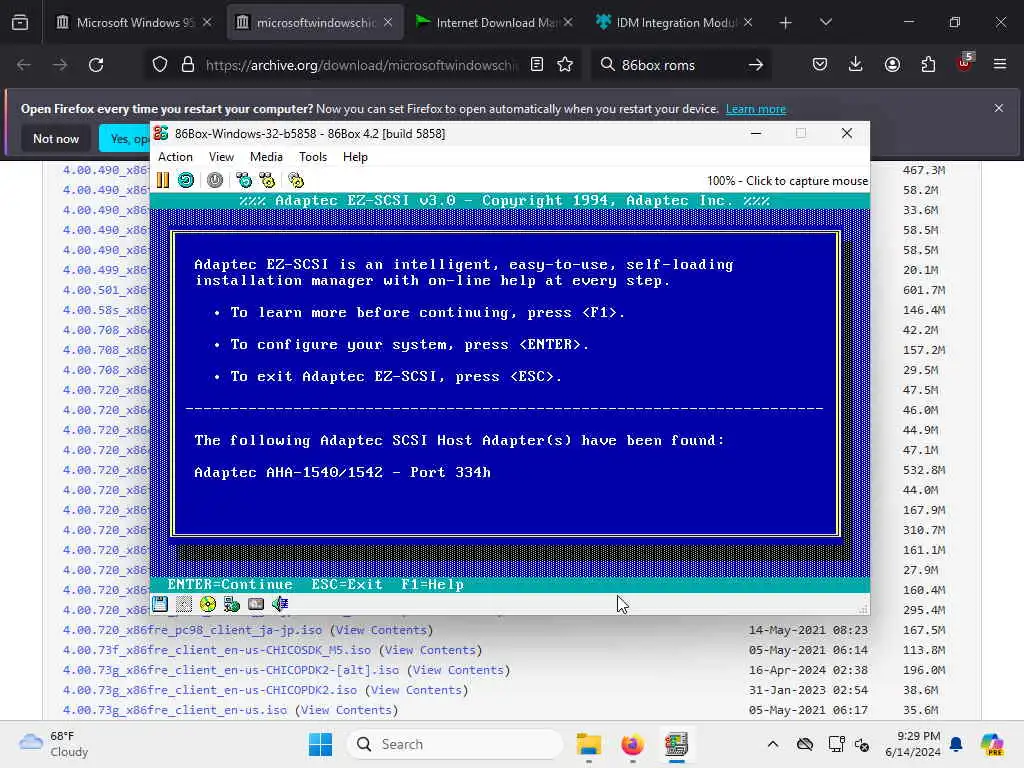Open tracking protection shield icon
The width and height of the screenshot is (1024, 768).
(160, 65)
